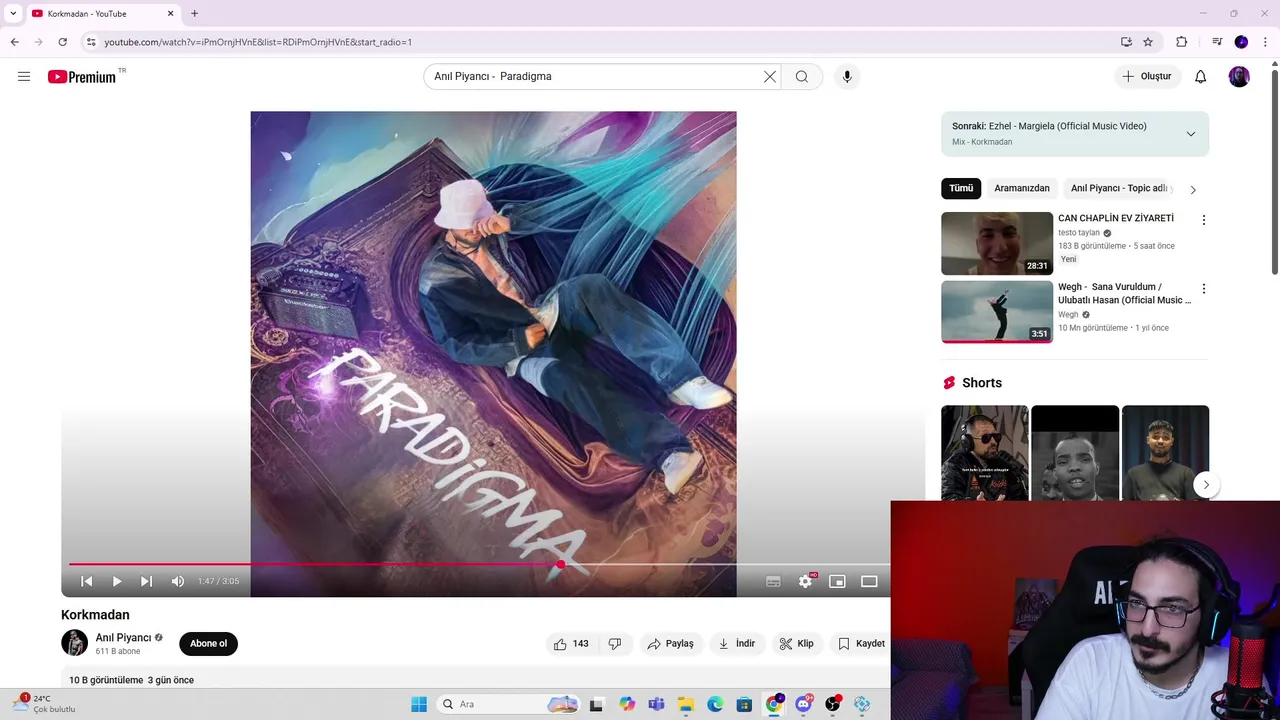Create a clip with Klip

point(797,644)
